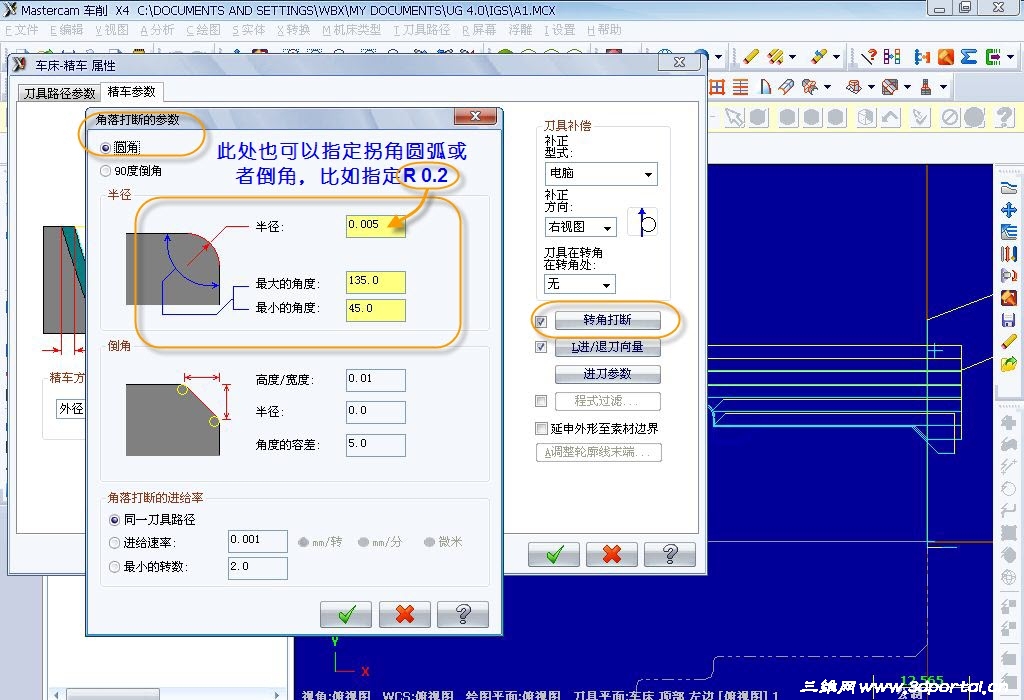Click the blue swept arc surface icon

pyautogui.click(x=764, y=87)
